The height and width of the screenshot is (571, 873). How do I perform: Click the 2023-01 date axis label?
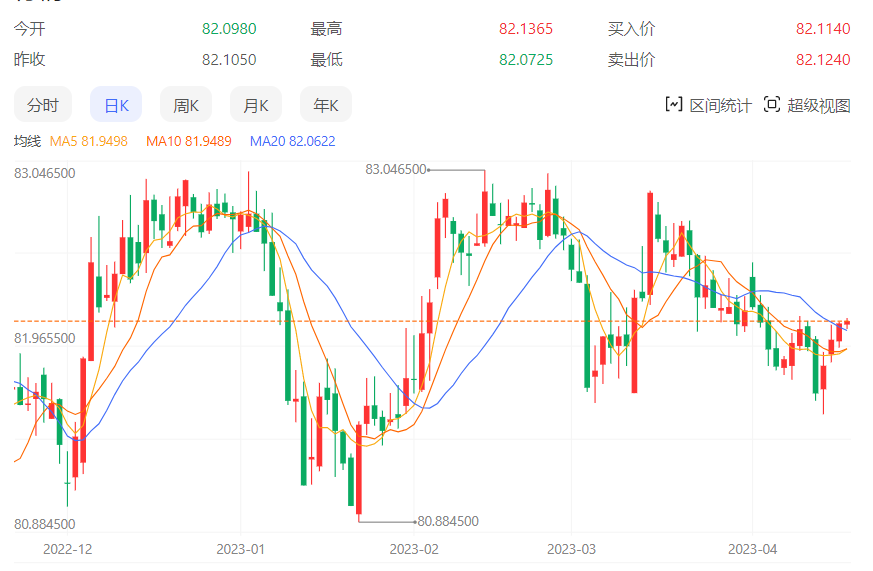[x=240, y=549]
